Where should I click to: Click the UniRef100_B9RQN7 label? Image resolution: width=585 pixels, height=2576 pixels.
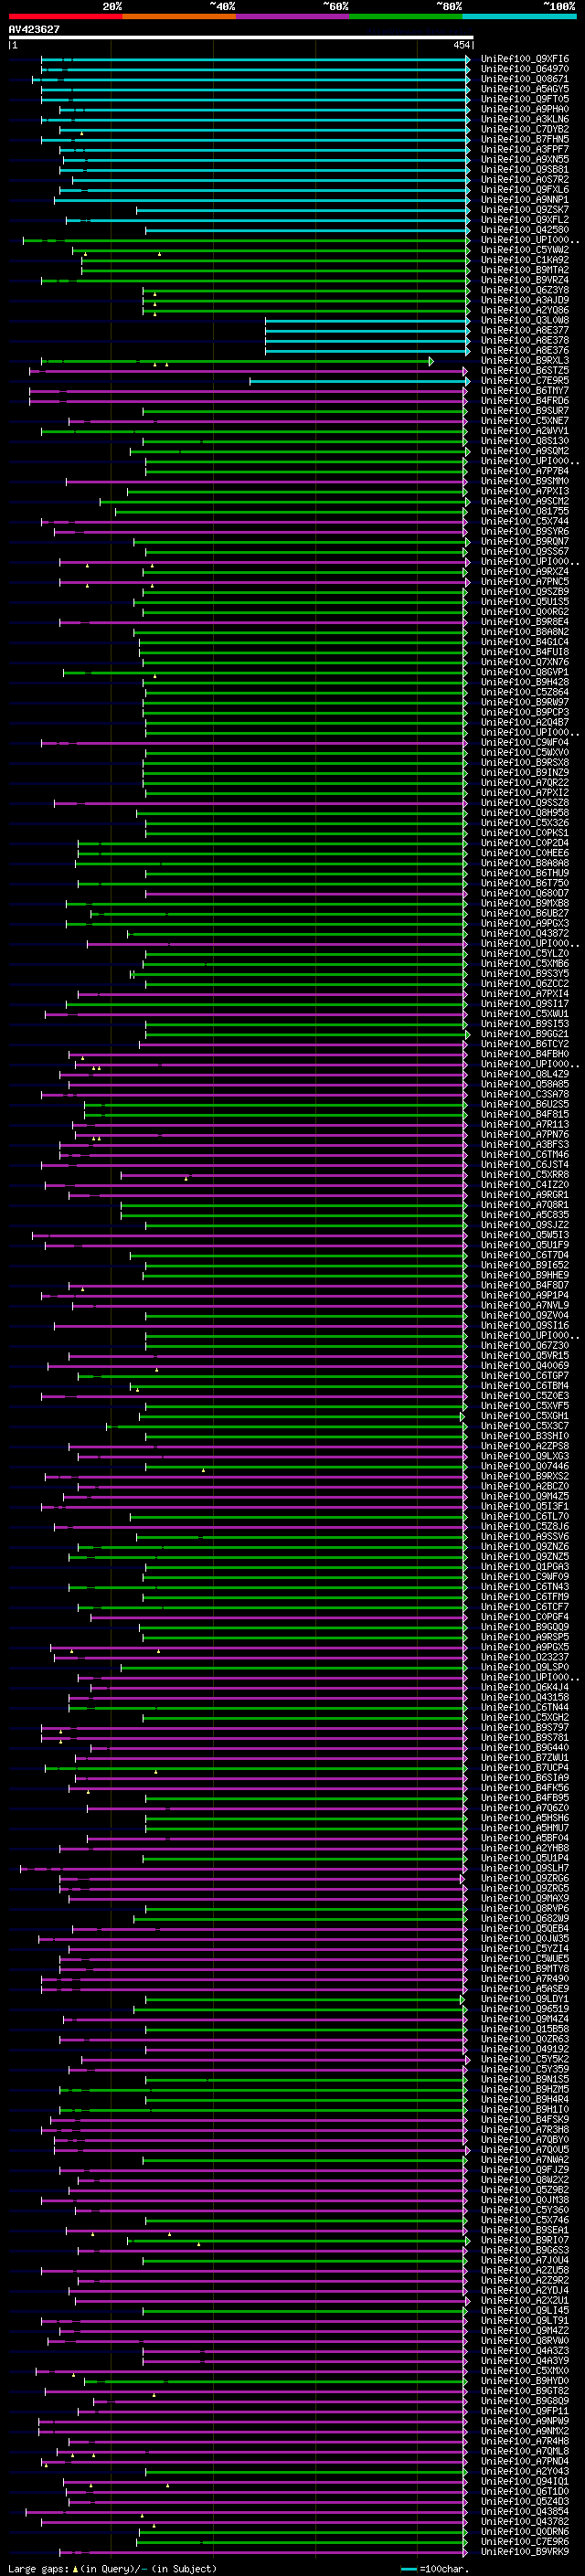click(525, 541)
